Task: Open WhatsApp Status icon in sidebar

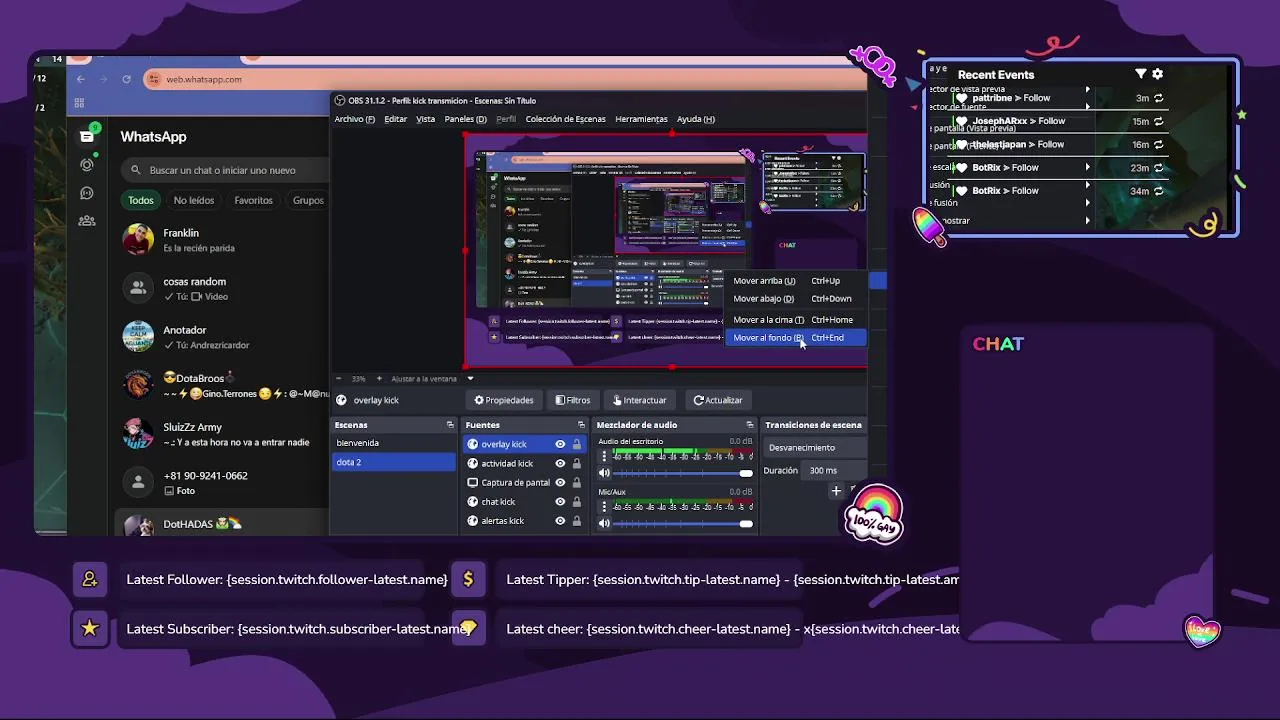Action: [87, 165]
